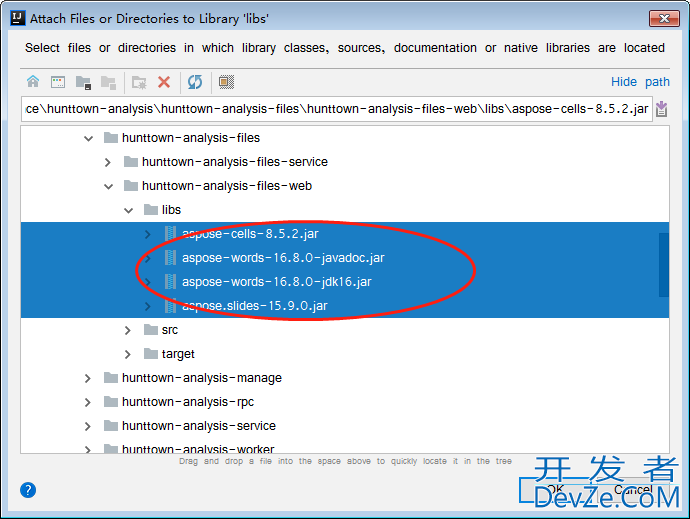Select the target folder row
This screenshot has height=519, width=690.
click(x=345, y=354)
